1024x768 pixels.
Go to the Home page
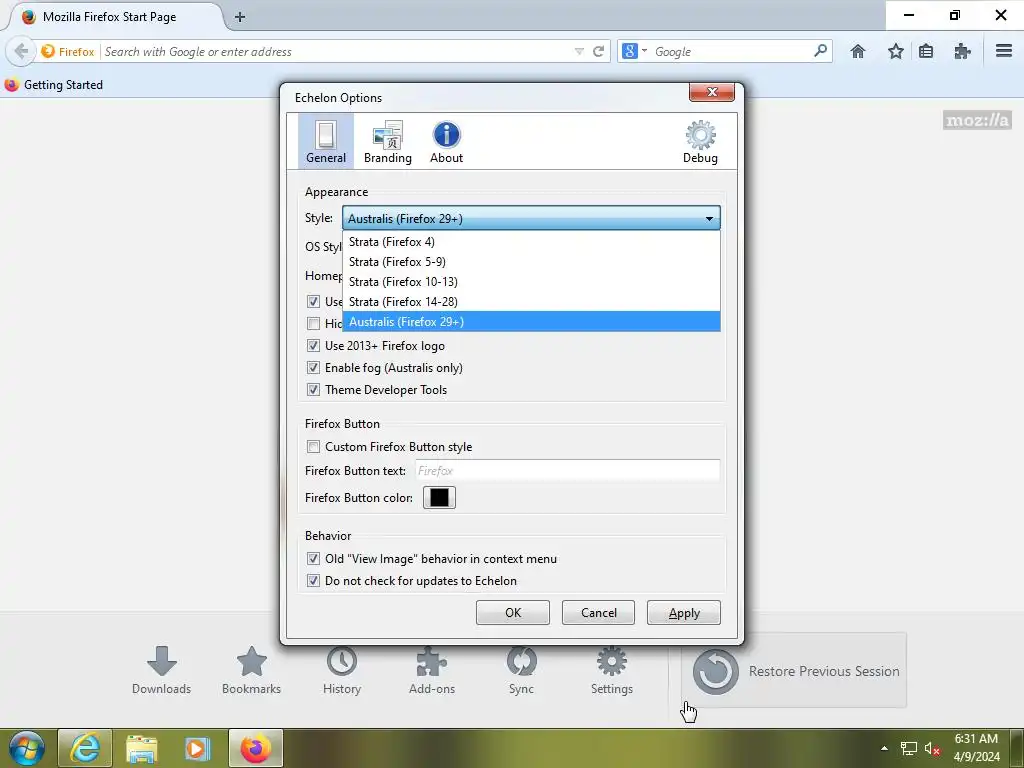pos(858,51)
